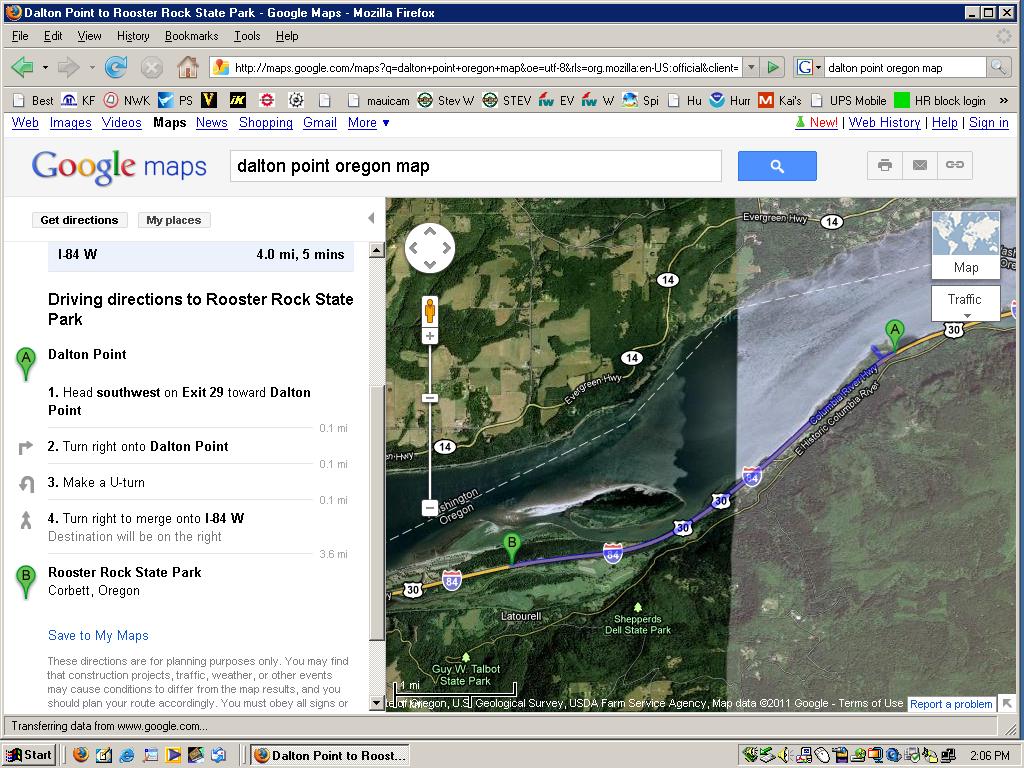This screenshot has width=1024, height=768.
Task: Click the Report a problem link
Action: (x=952, y=704)
